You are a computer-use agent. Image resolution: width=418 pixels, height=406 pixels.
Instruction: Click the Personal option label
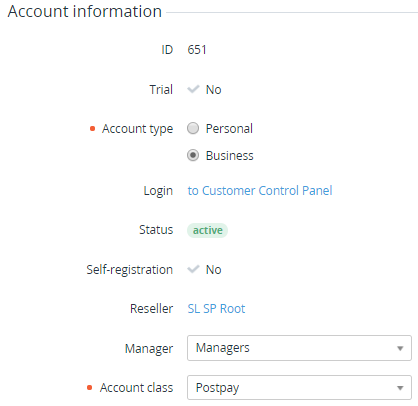tap(229, 129)
